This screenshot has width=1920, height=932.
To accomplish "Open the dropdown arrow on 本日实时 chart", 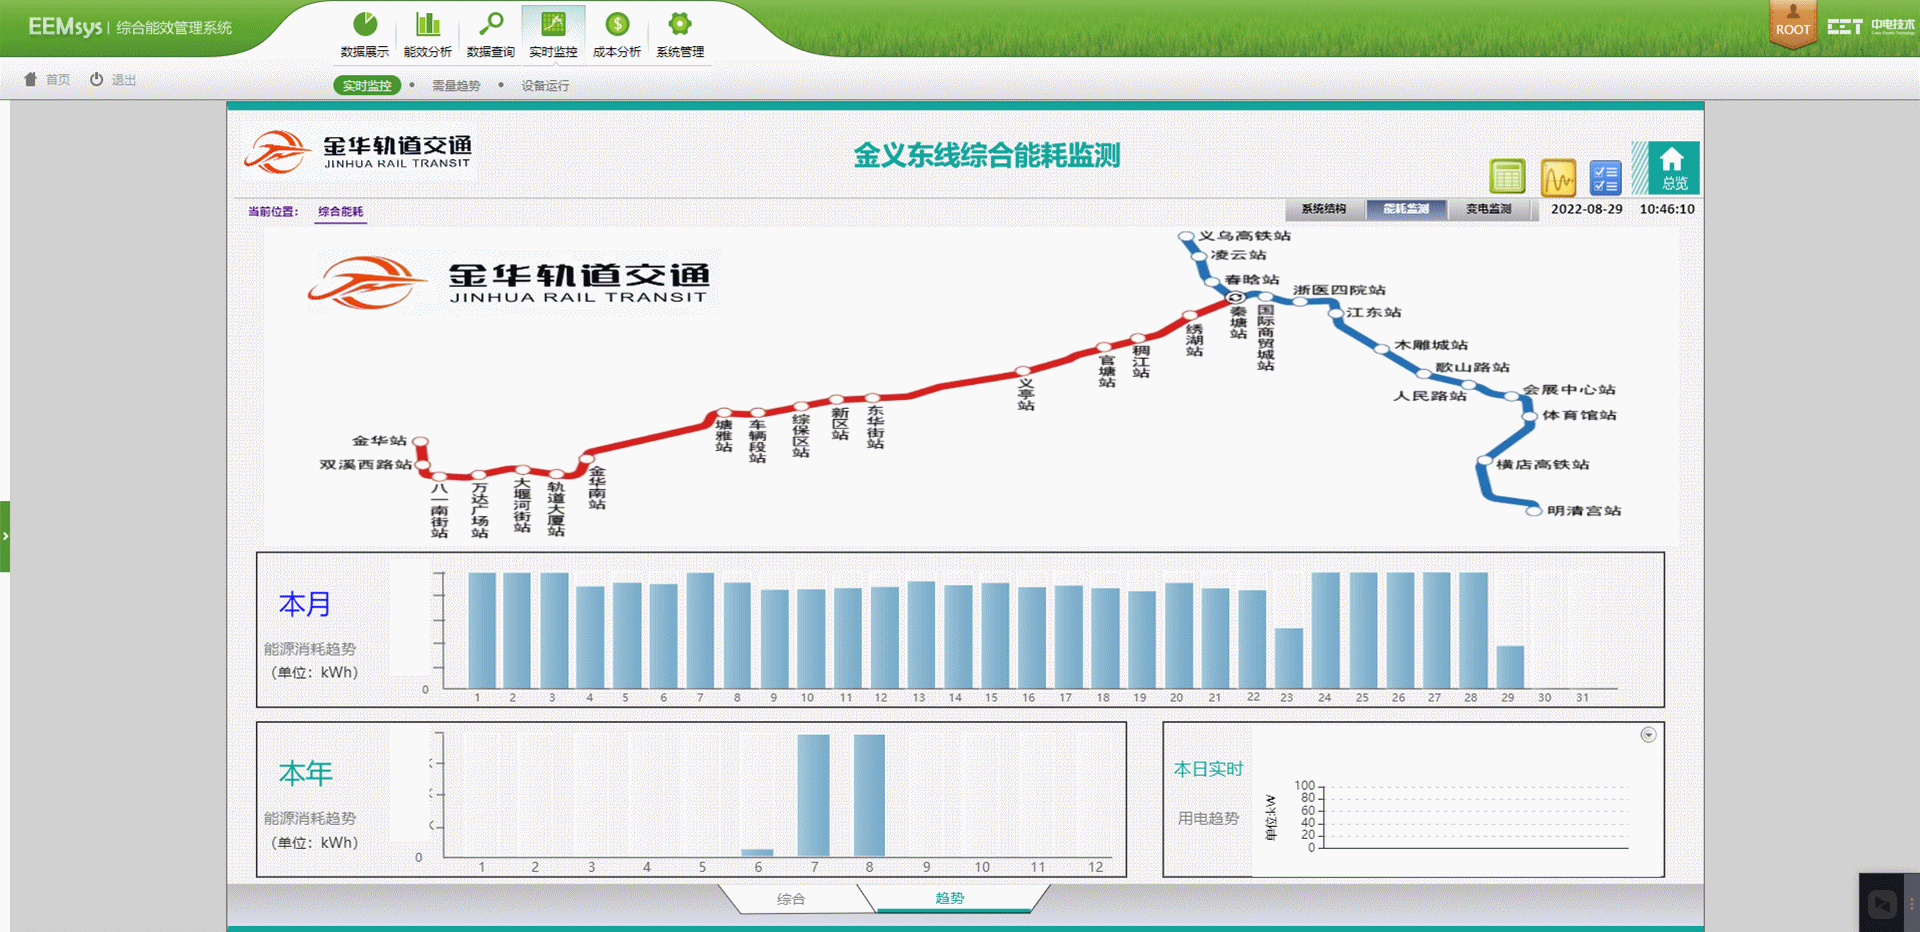I will tap(1648, 735).
